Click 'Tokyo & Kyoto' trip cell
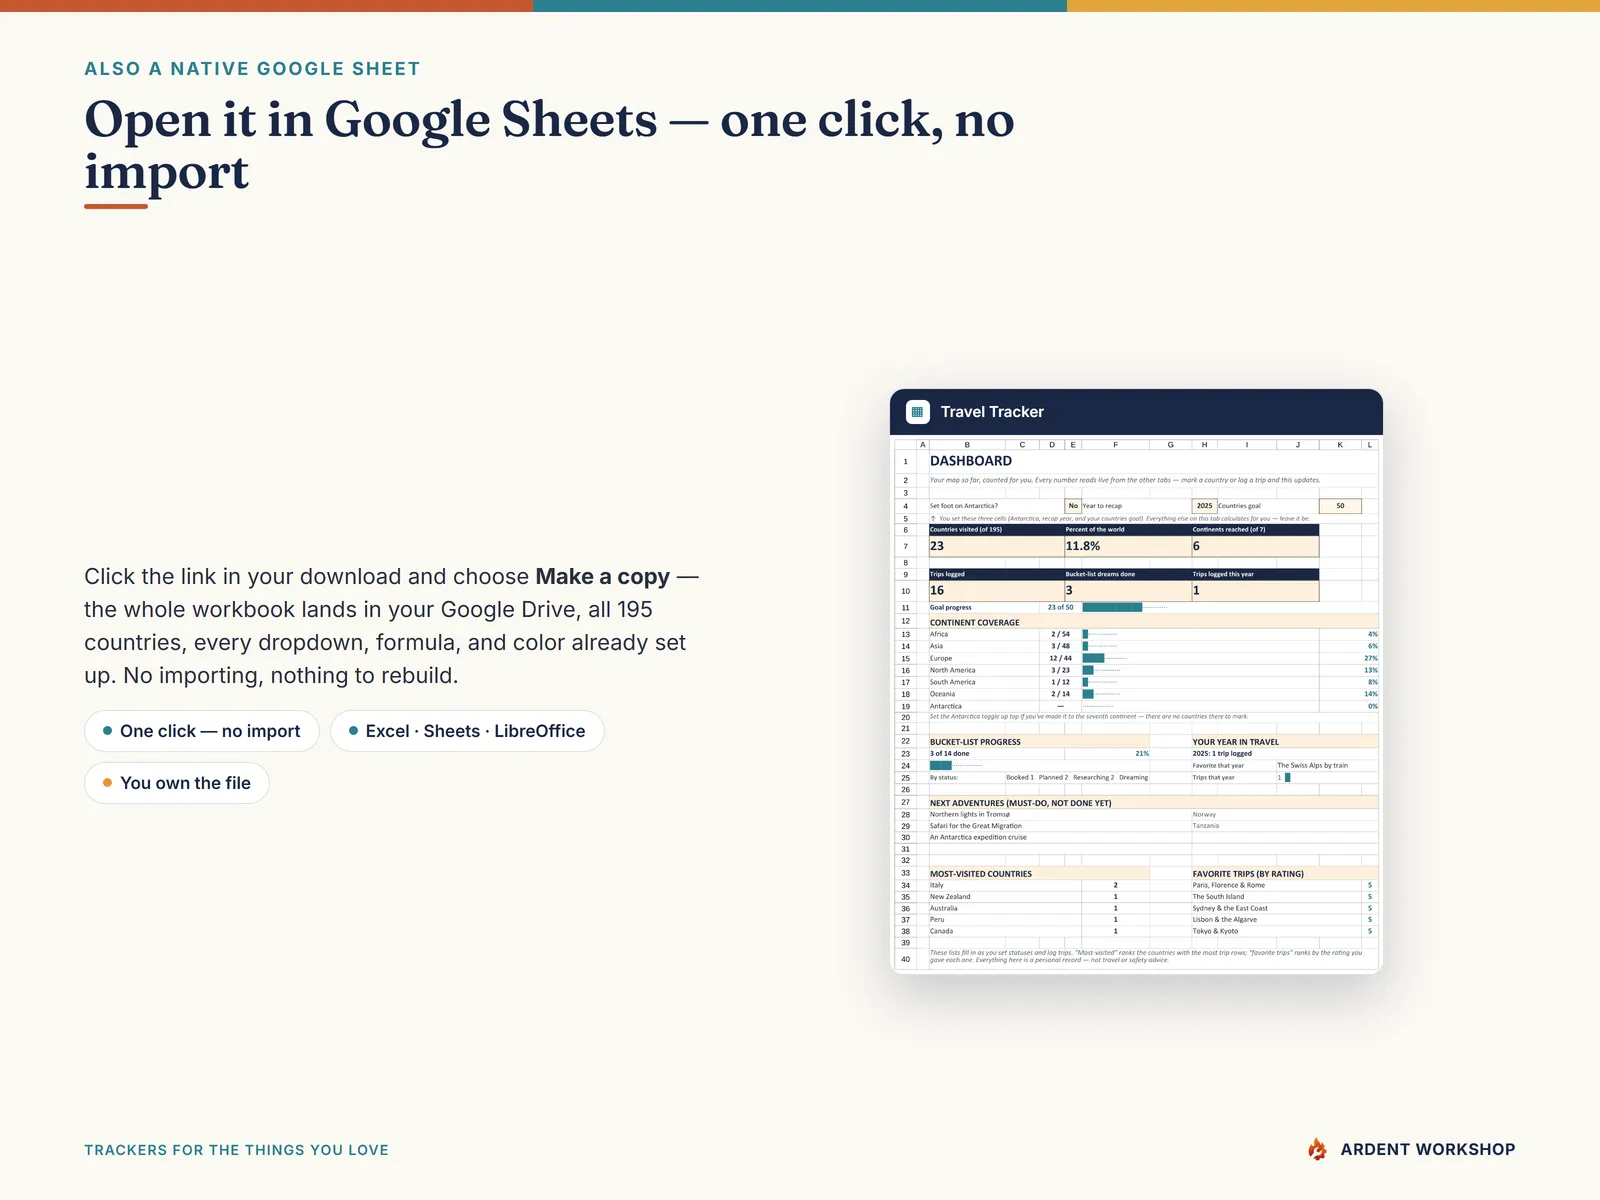Image resolution: width=1600 pixels, height=1200 pixels. 1215,931
